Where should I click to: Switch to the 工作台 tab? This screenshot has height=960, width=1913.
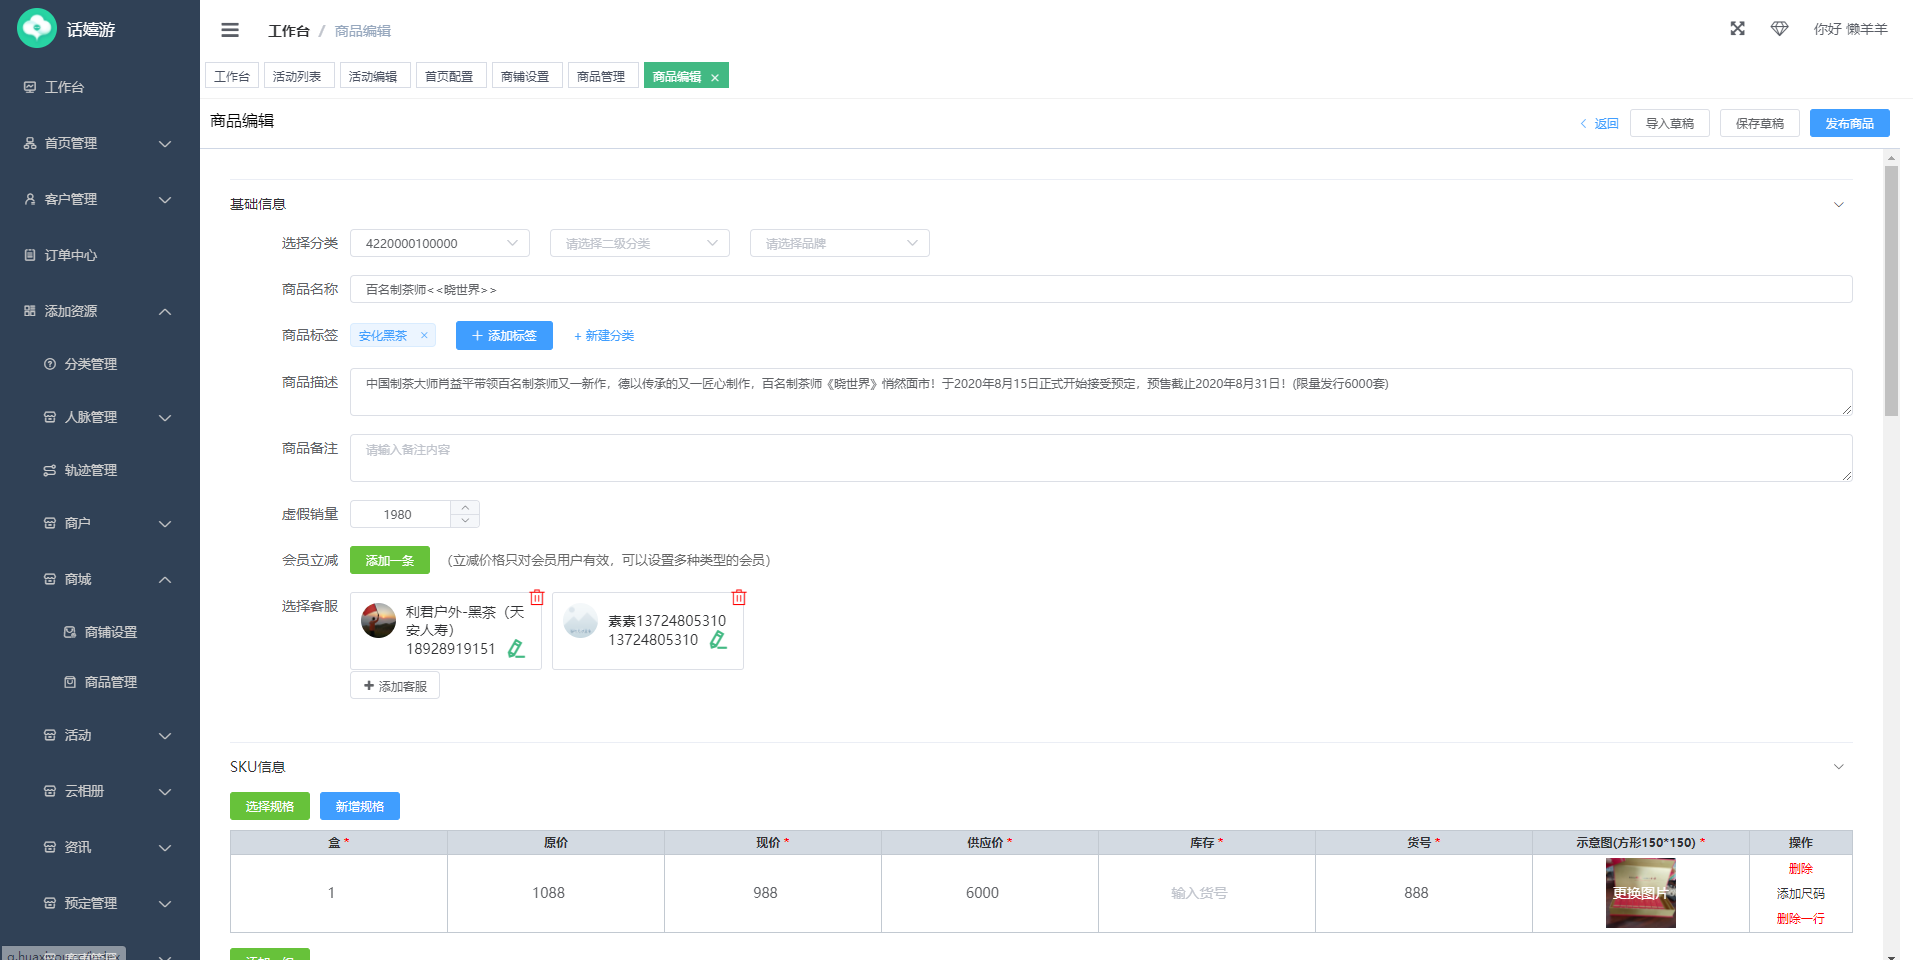pyautogui.click(x=232, y=76)
